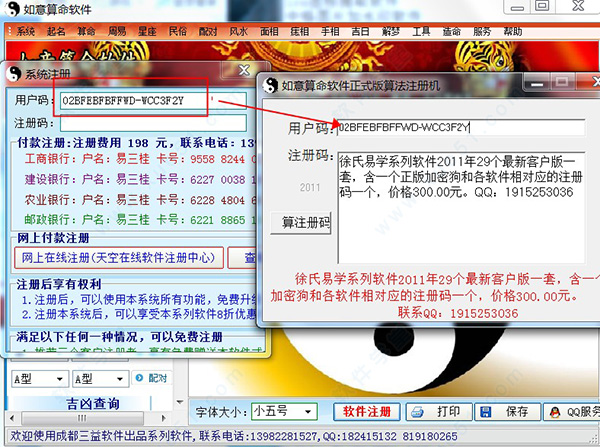This screenshot has height=447, width=600.
Task: Click the 注册码 text area in keygen window
Action: click(x=461, y=207)
